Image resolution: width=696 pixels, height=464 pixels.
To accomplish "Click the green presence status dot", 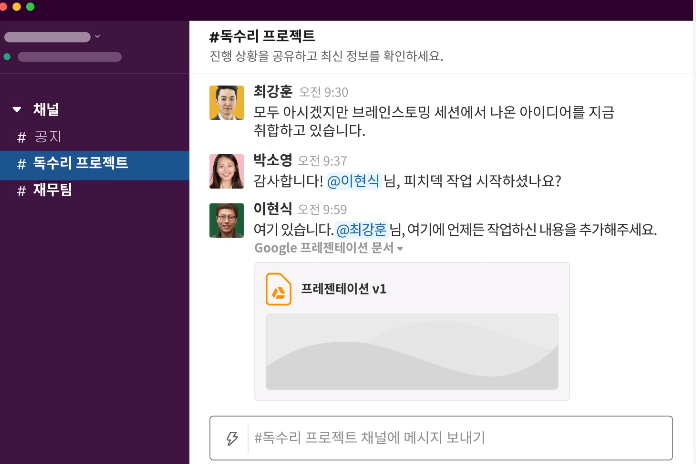I will coord(8,57).
